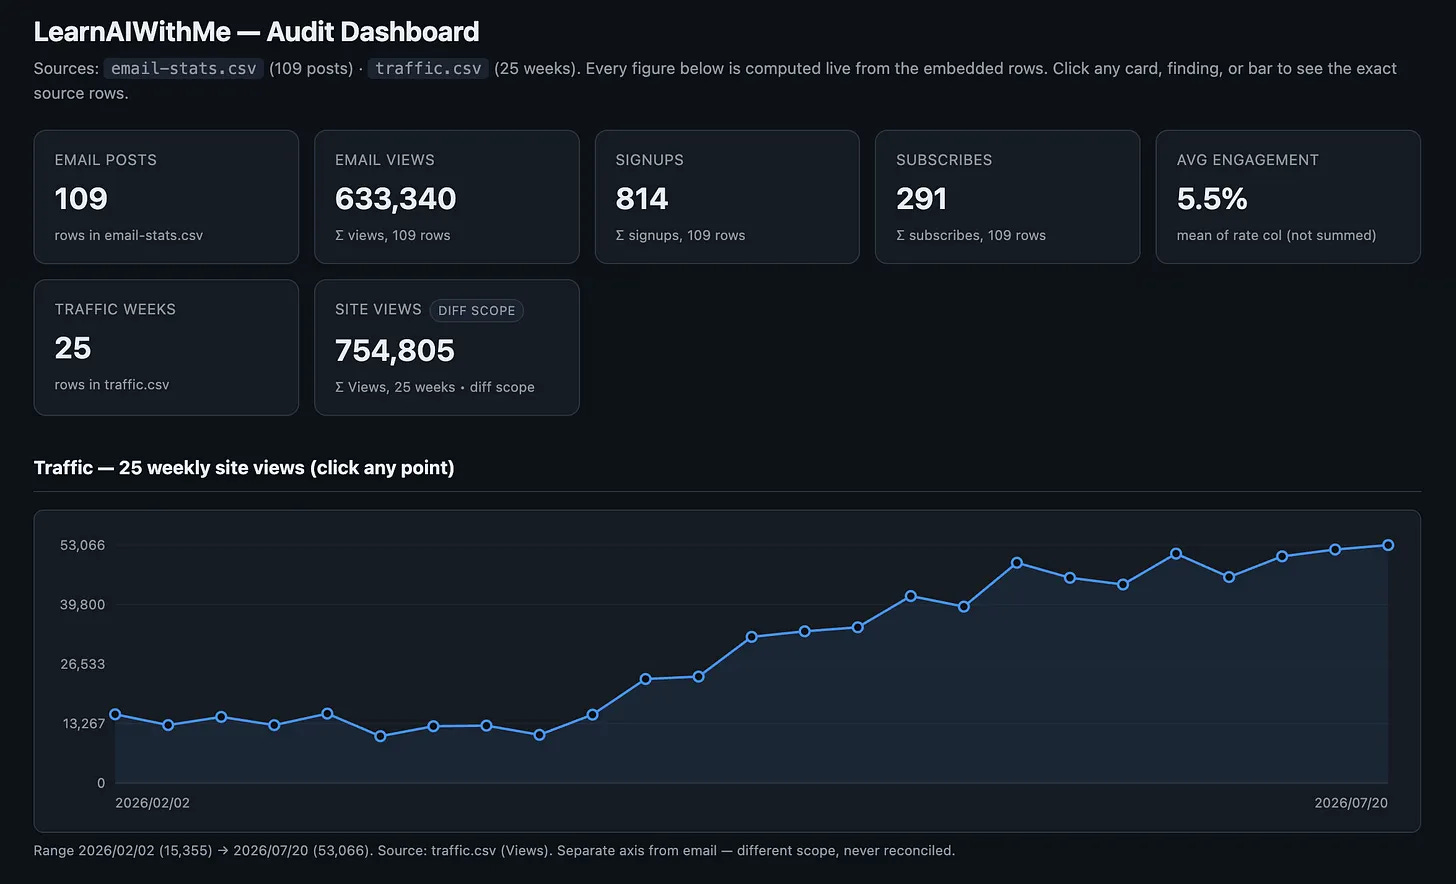The image size is (1456, 884).
Task: Click the 'Σ views, 109 rows' caption
Action: [393, 236]
